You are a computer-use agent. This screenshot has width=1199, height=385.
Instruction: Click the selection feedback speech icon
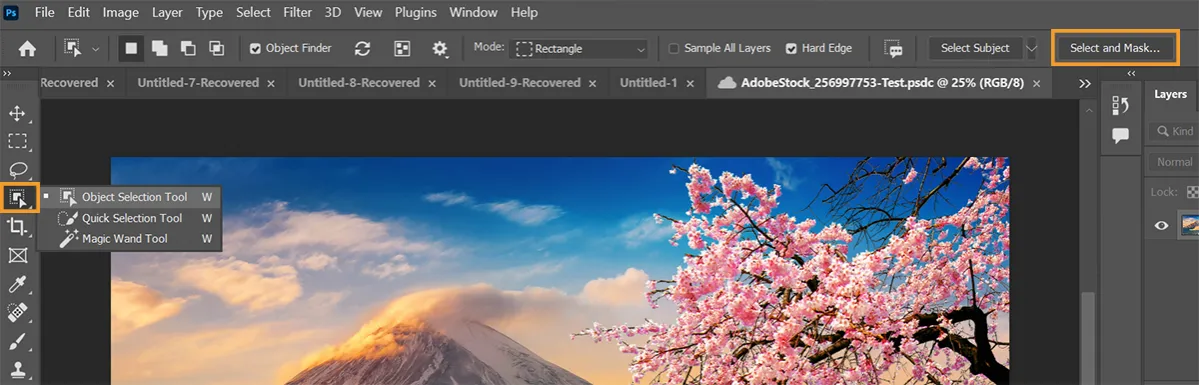click(893, 48)
